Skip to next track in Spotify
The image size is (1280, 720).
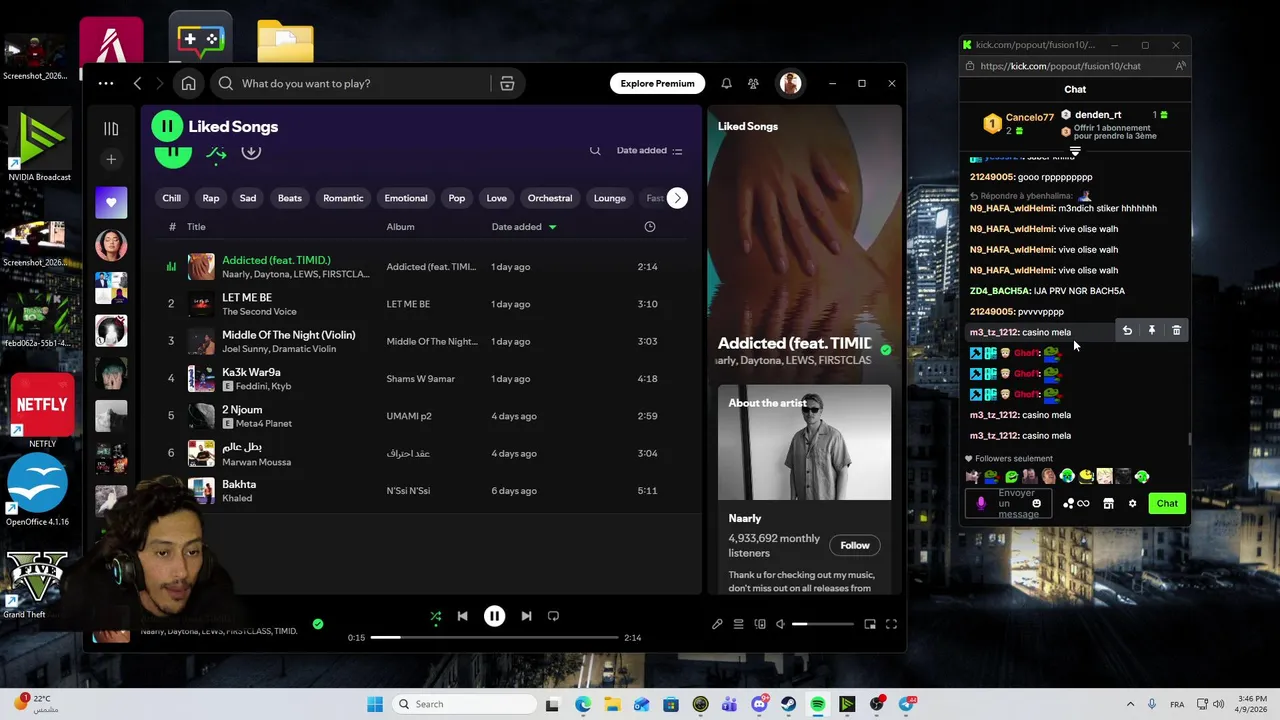(x=526, y=616)
